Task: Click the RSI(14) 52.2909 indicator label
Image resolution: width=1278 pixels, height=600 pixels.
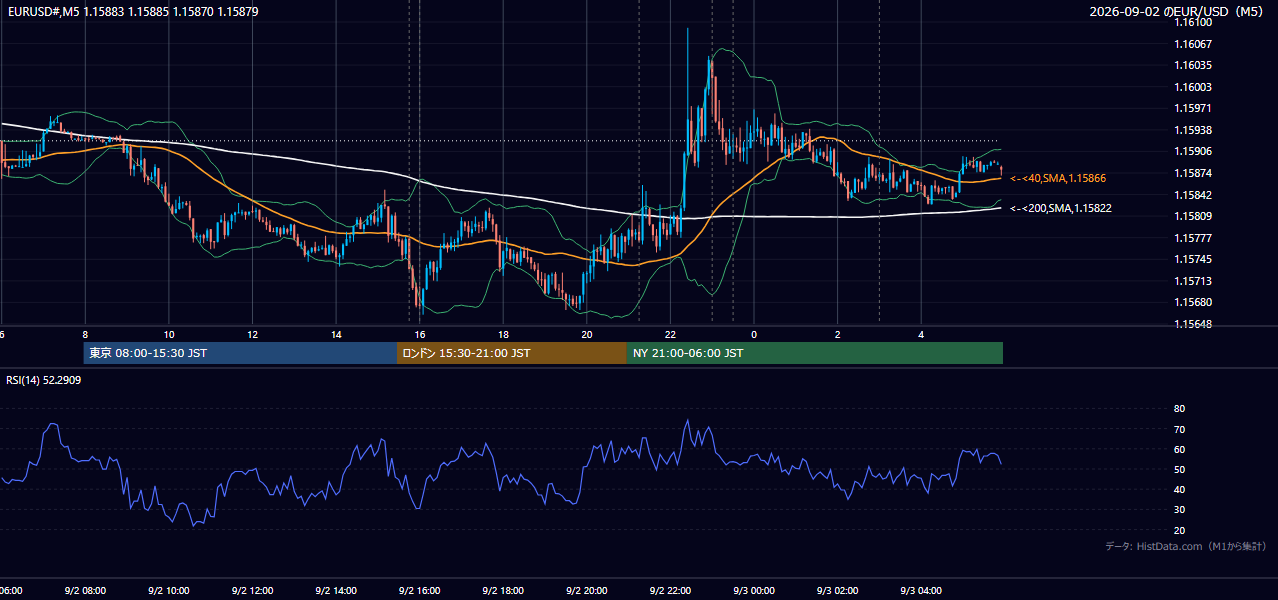Action: coord(44,380)
